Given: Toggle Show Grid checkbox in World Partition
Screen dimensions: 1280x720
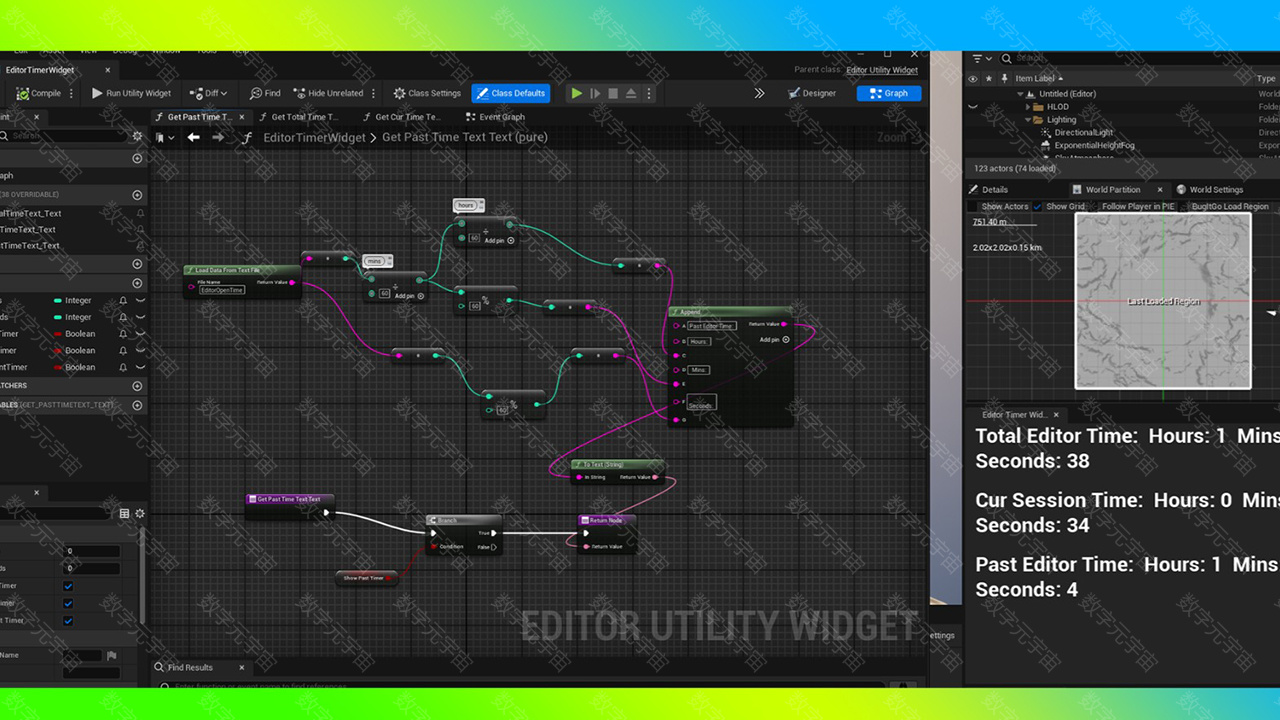Looking at the screenshot, I should (x=1038, y=207).
